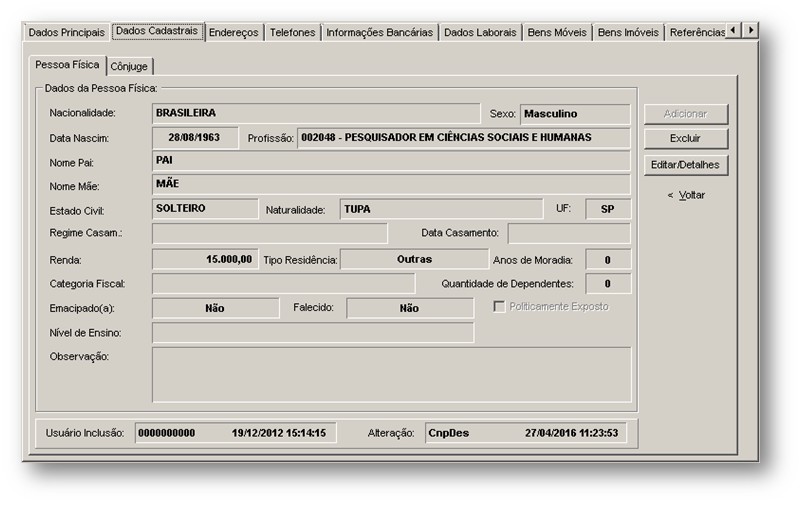Go to Informações Bancárias tab

coord(379,32)
